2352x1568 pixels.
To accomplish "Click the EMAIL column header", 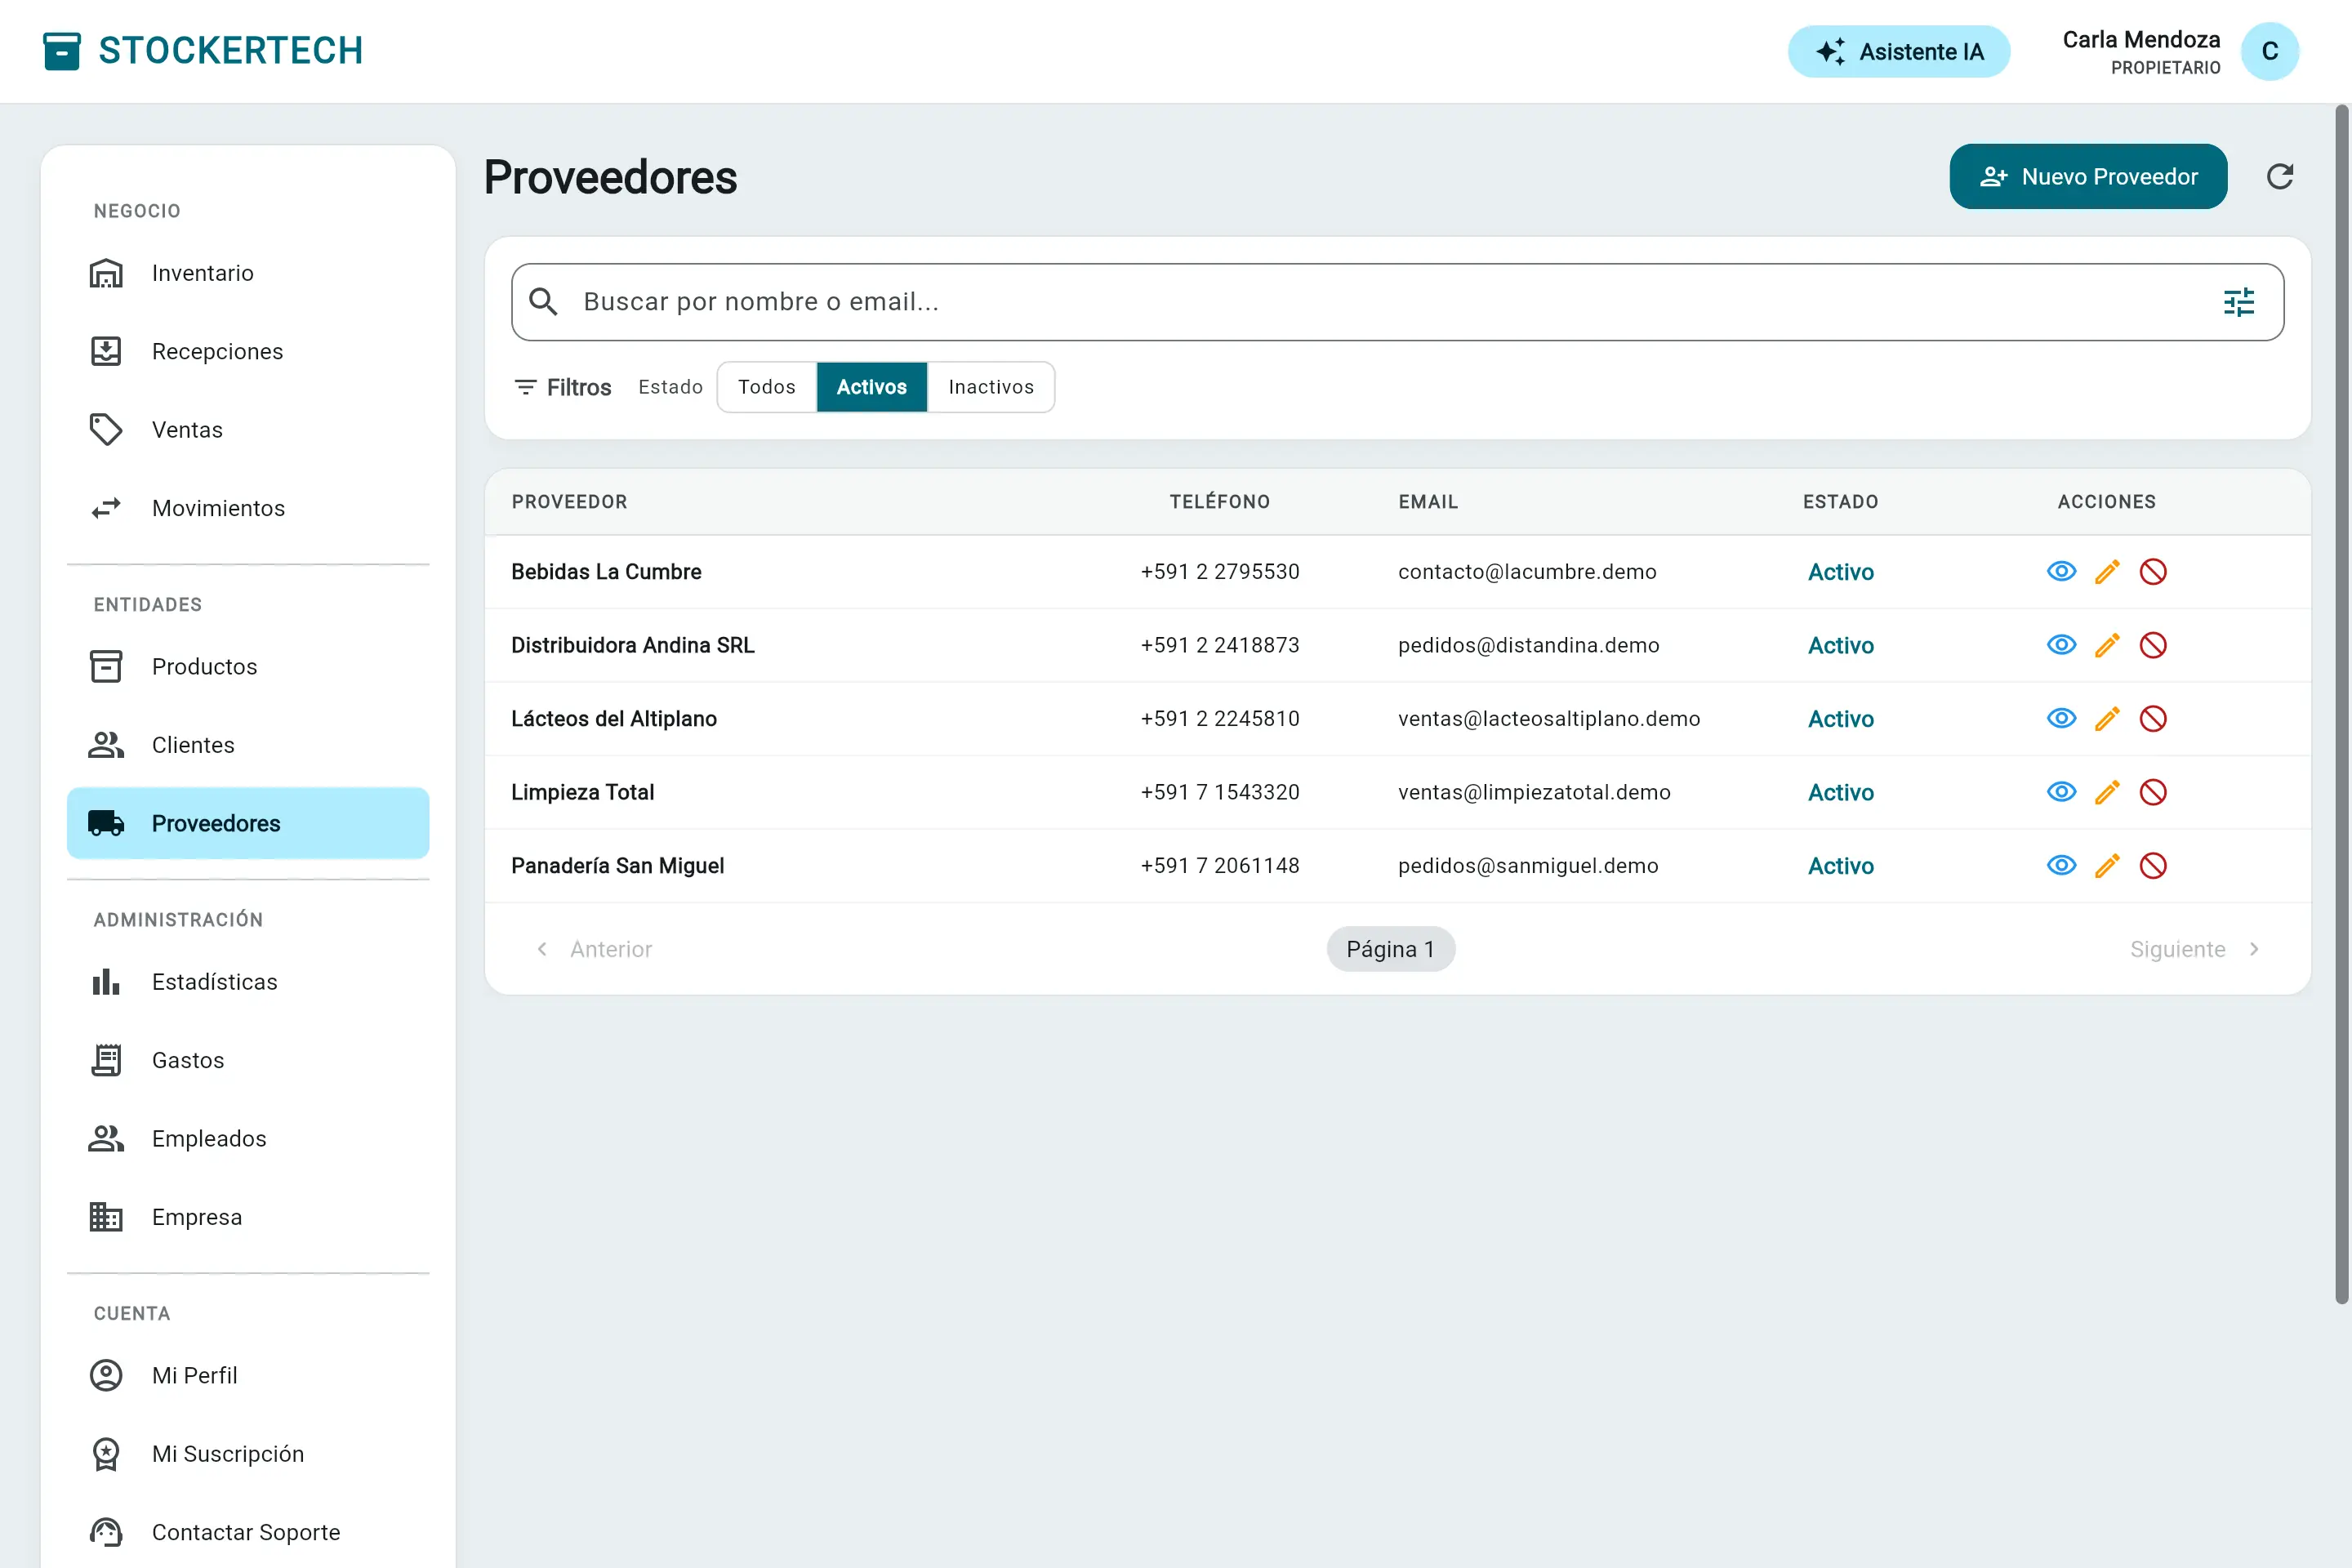I will click(x=1428, y=502).
